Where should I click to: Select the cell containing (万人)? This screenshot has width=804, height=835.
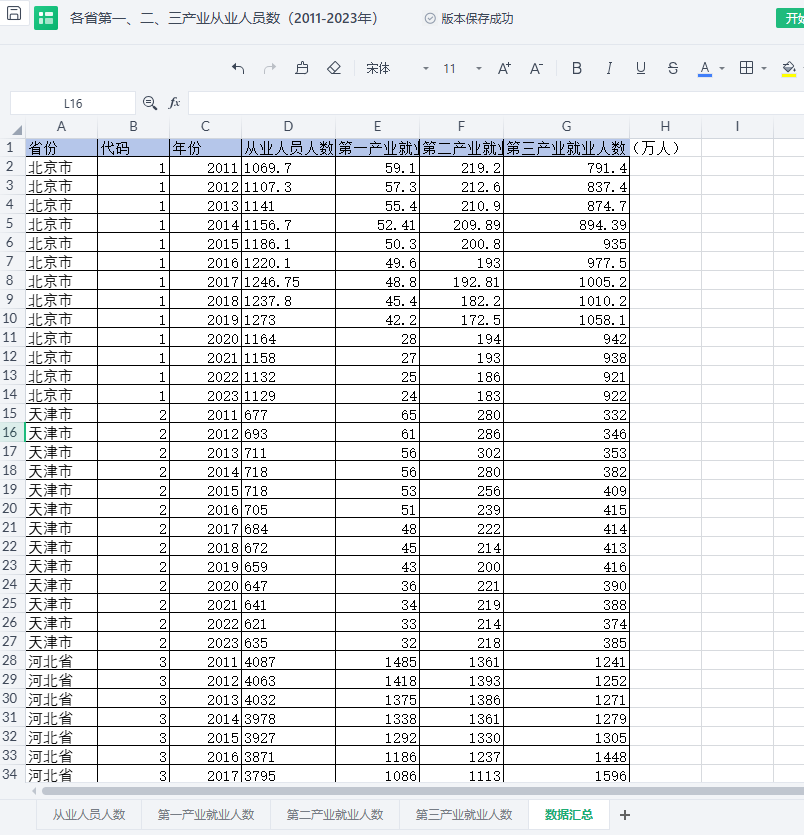click(665, 148)
